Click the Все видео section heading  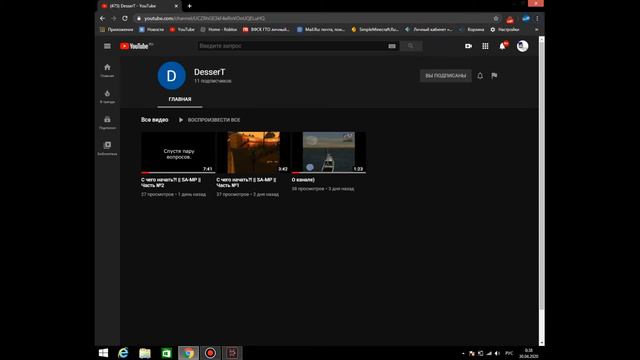pos(154,120)
